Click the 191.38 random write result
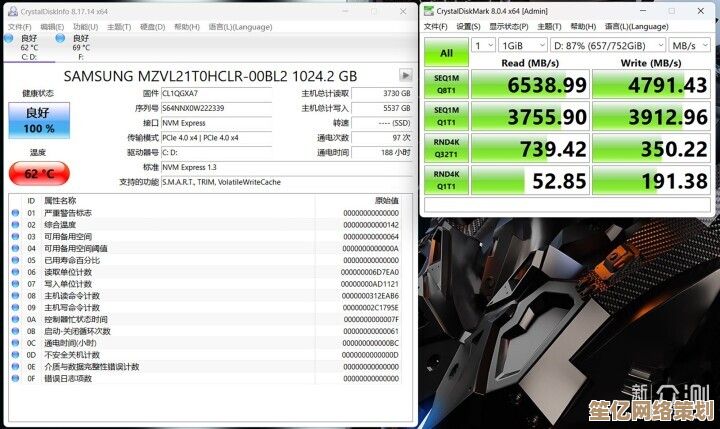 pos(652,181)
